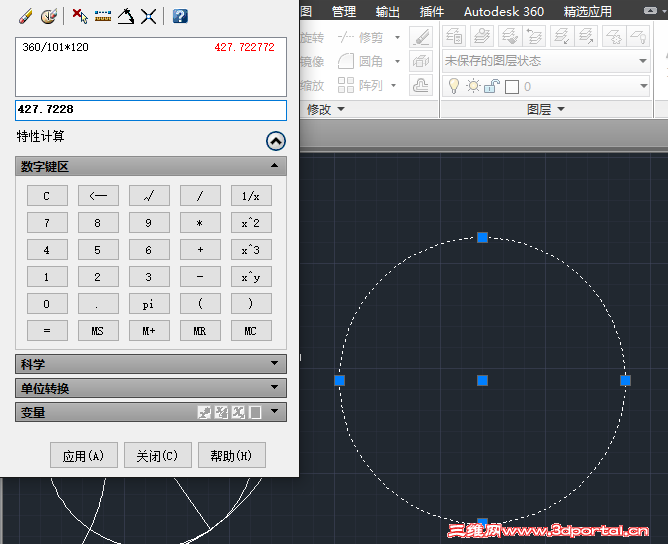
Task: Click the backspace arrow key
Action: coord(98,196)
